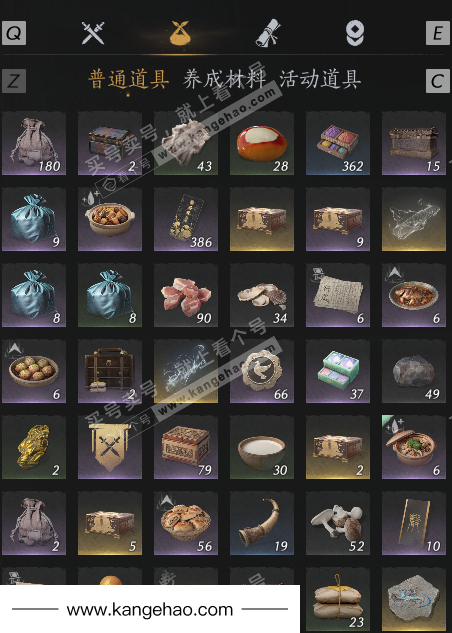Switch to the 养成材料 tab
The width and height of the screenshot is (452, 633).
click(224, 80)
